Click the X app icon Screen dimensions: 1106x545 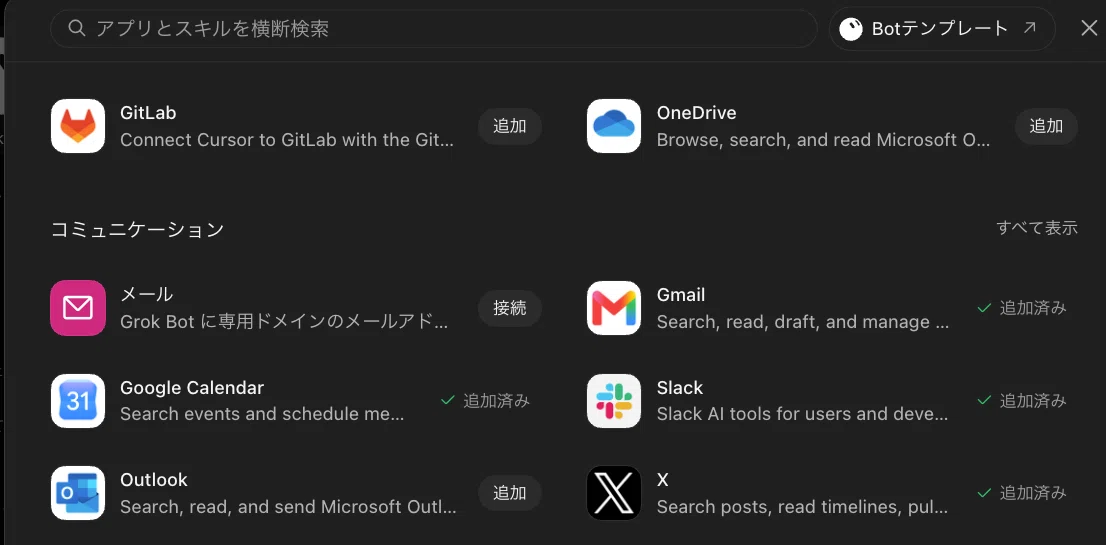coord(614,493)
